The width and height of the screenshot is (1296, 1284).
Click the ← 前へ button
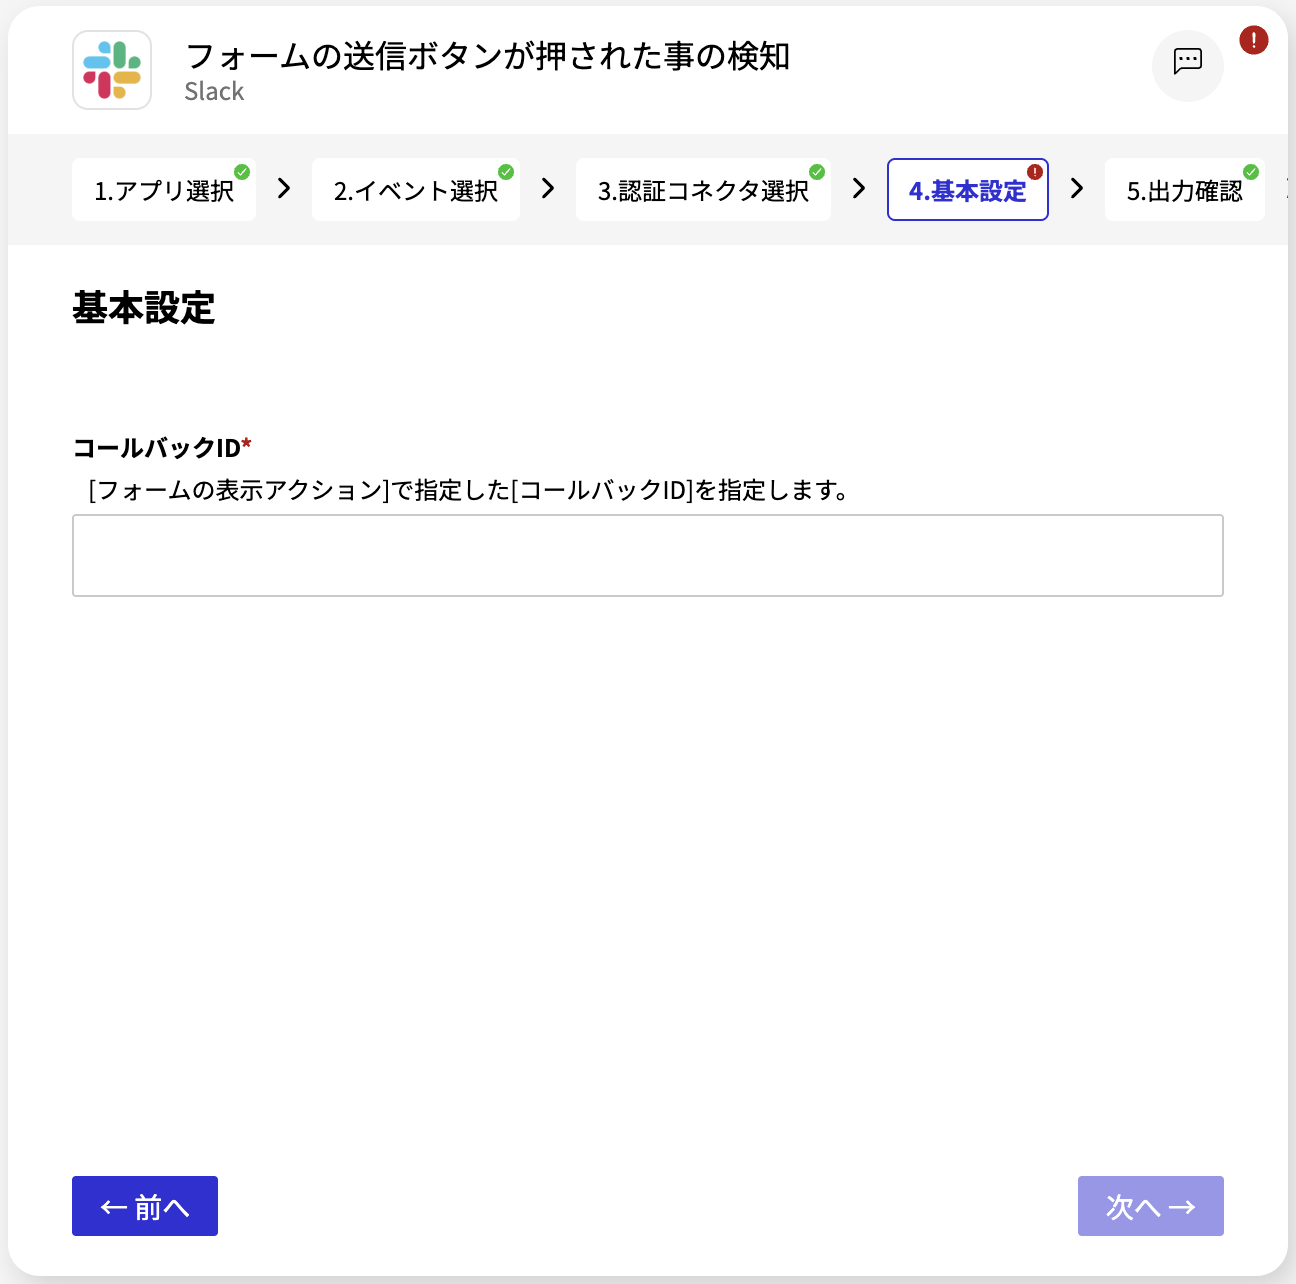click(x=145, y=1206)
